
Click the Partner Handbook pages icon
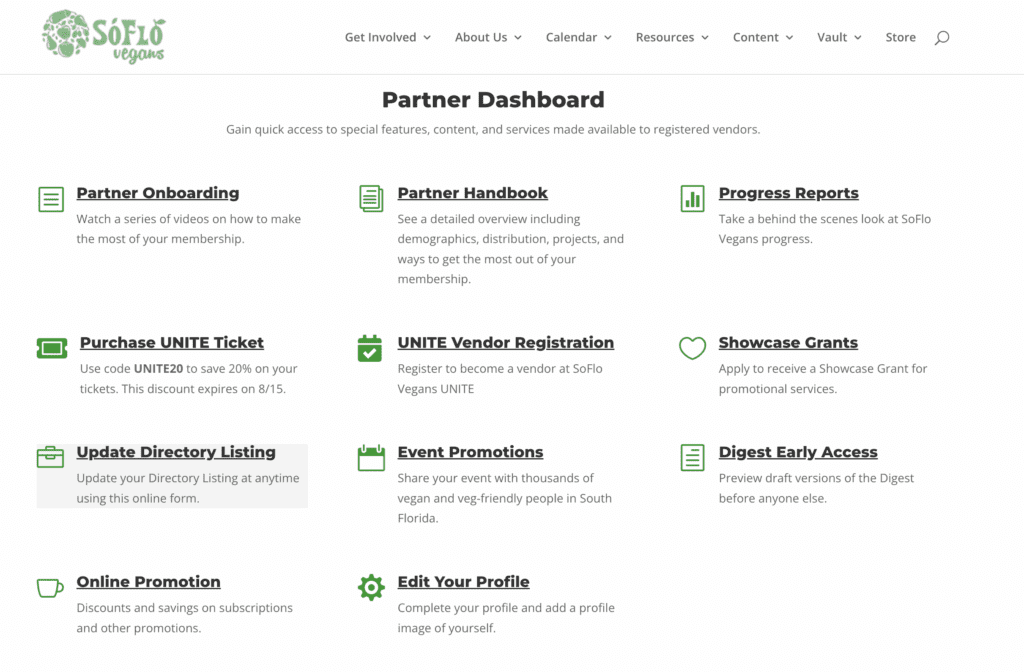point(371,199)
